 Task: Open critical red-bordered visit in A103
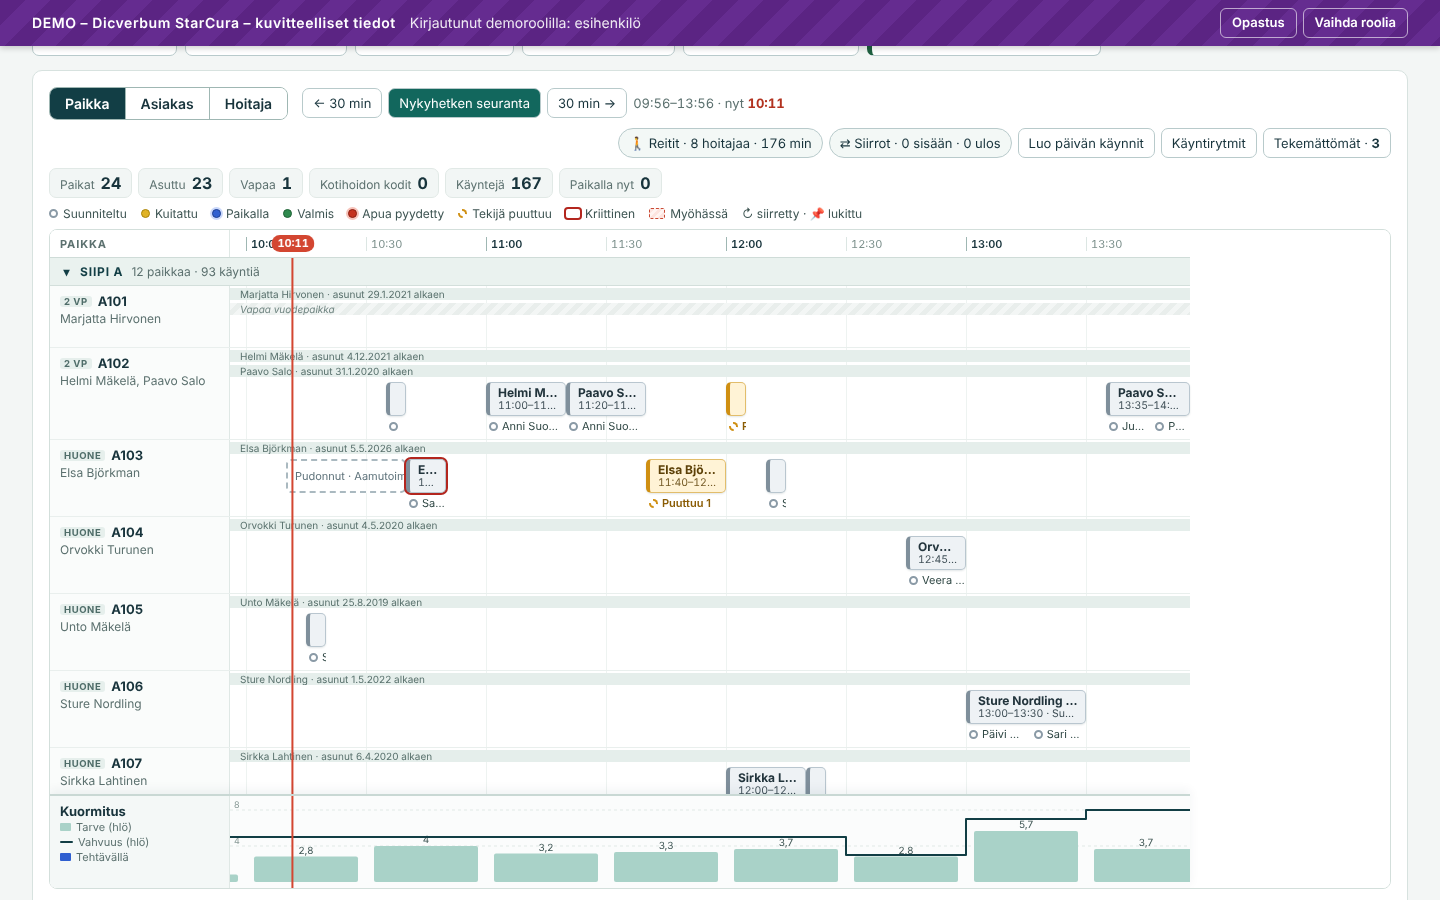pyautogui.click(x=426, y=476)
